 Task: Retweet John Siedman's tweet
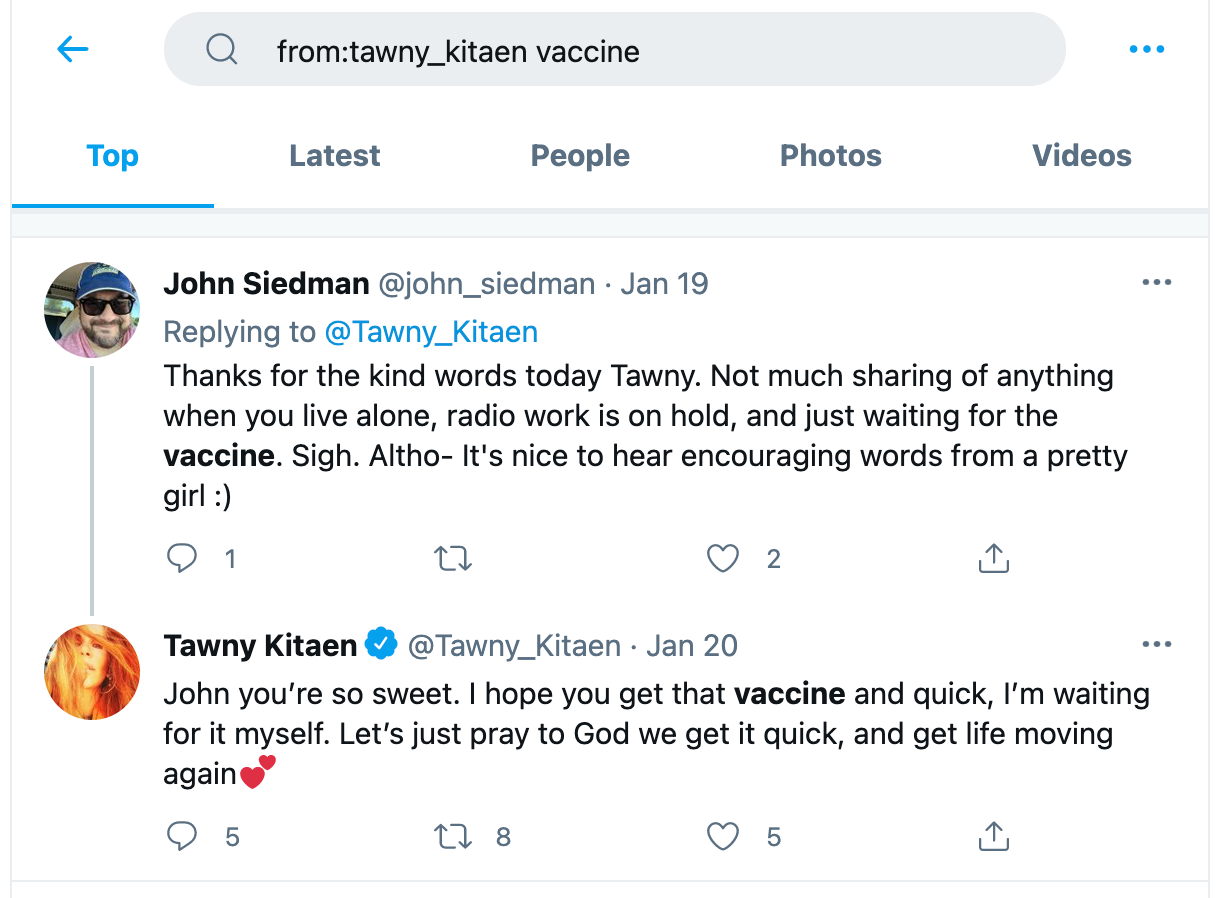[x=453, y=558]
